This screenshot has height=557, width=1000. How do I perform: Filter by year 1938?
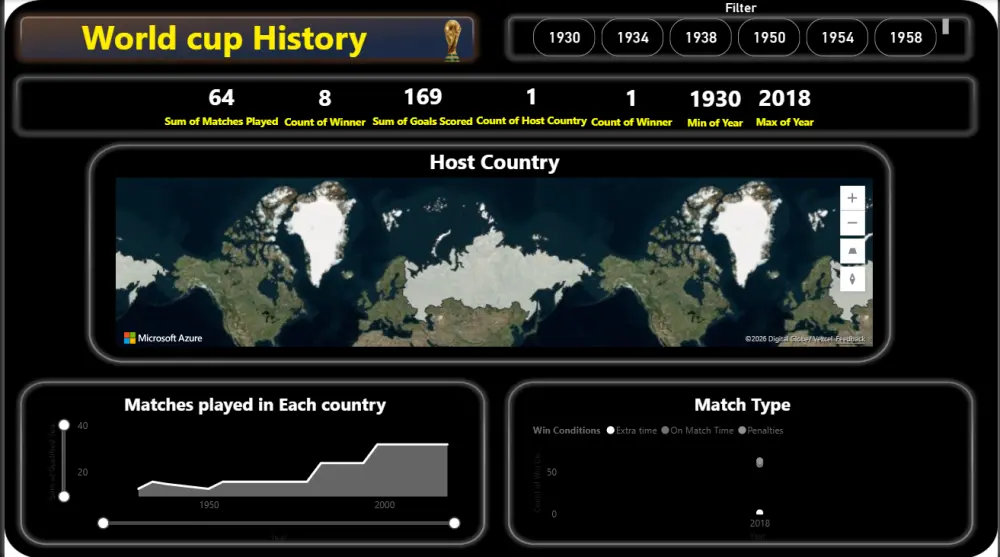(x=701, y=38)
